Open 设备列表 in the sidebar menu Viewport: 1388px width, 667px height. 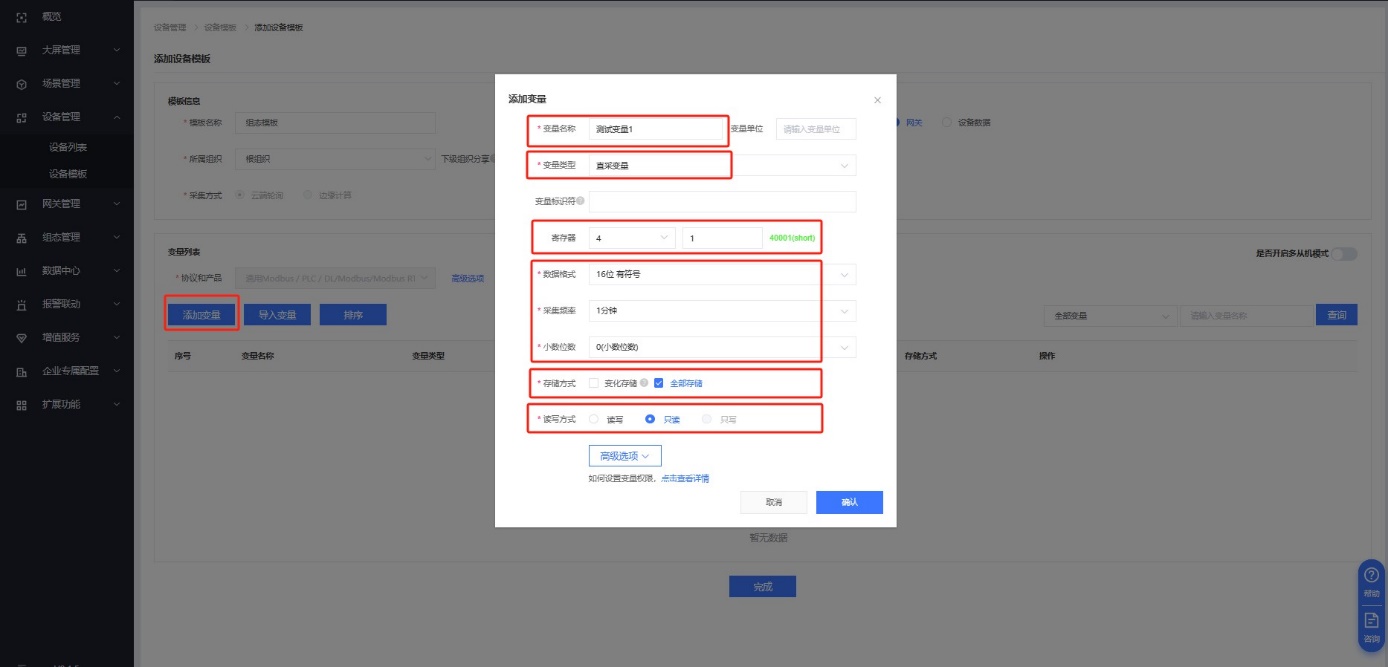(x=68, y=147)
